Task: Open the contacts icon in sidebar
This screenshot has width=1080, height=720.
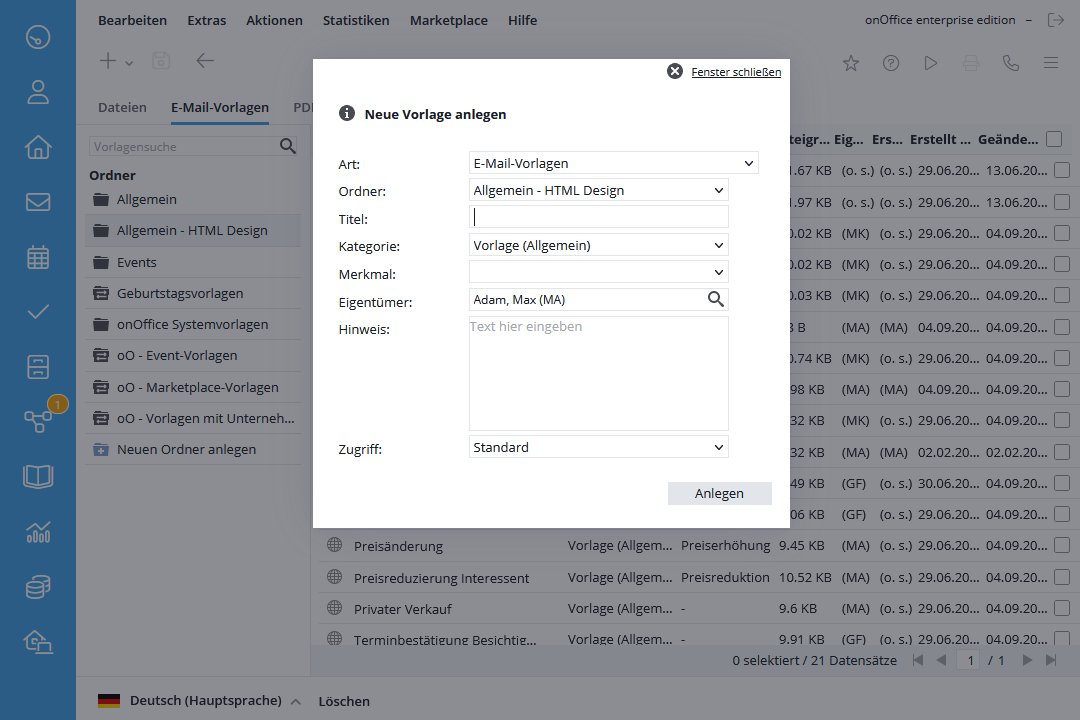Action: click(x=38, y=93)
